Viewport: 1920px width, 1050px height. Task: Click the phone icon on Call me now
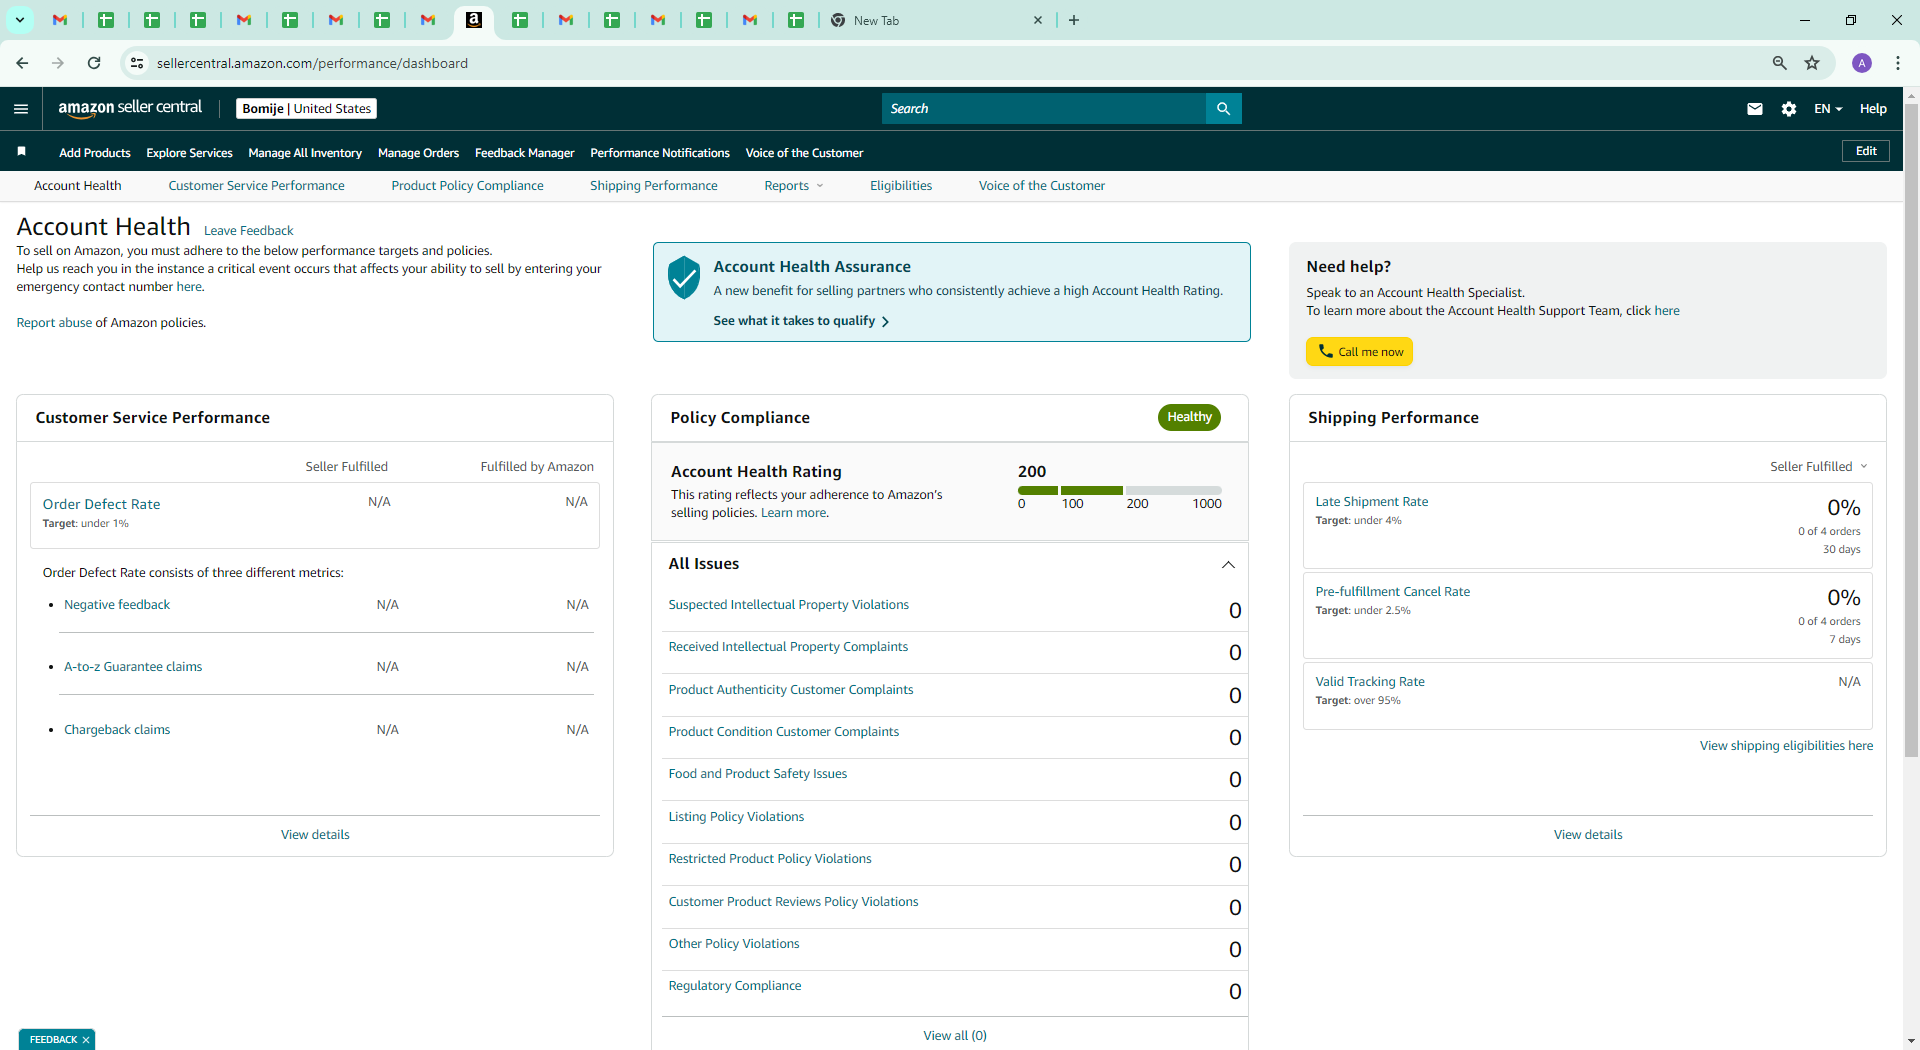click(1325, 351)
